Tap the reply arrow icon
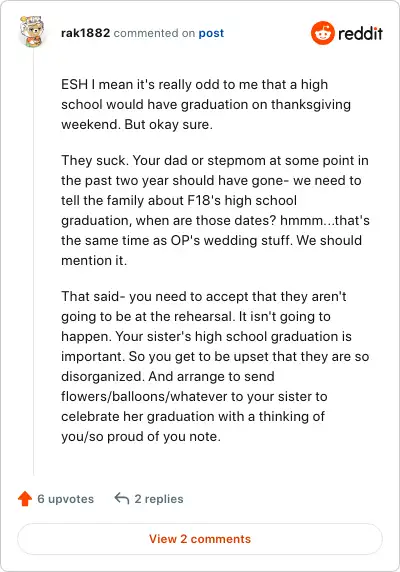This screenshot has width=400, height=572. [122, 498]
